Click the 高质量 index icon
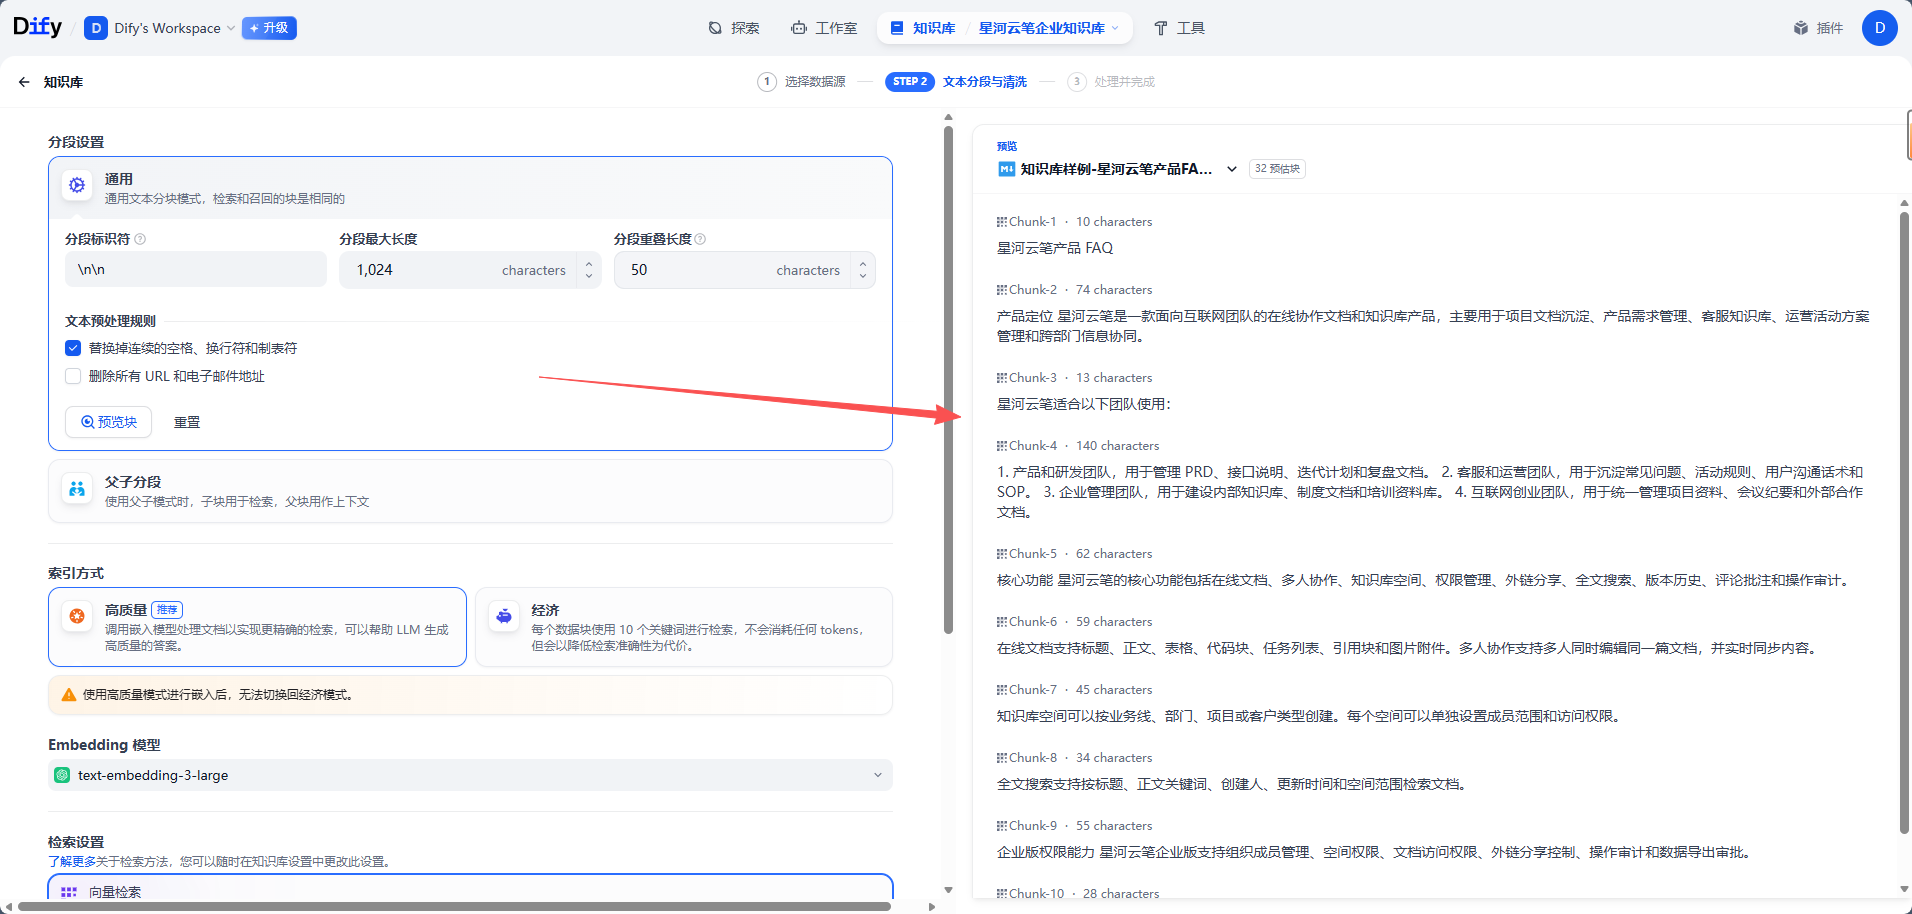Screen dimensions: 1912x914 [77, 616]
